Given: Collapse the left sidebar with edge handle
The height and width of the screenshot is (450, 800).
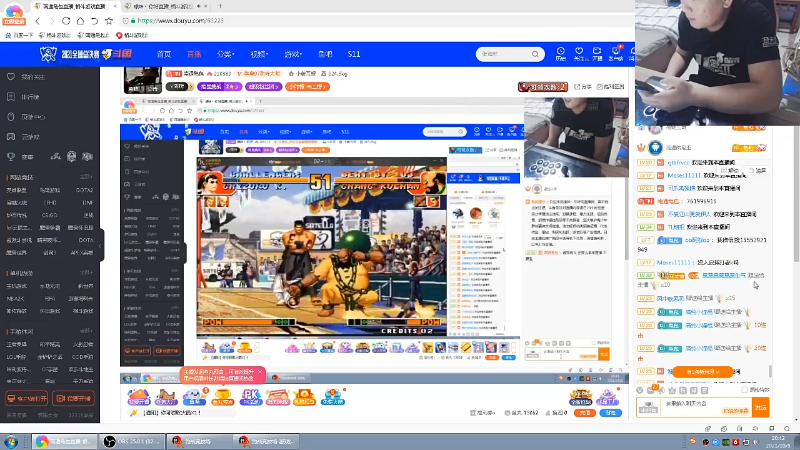Looking at the screenshot, I should pyautogui.click(x=101, y=246).
